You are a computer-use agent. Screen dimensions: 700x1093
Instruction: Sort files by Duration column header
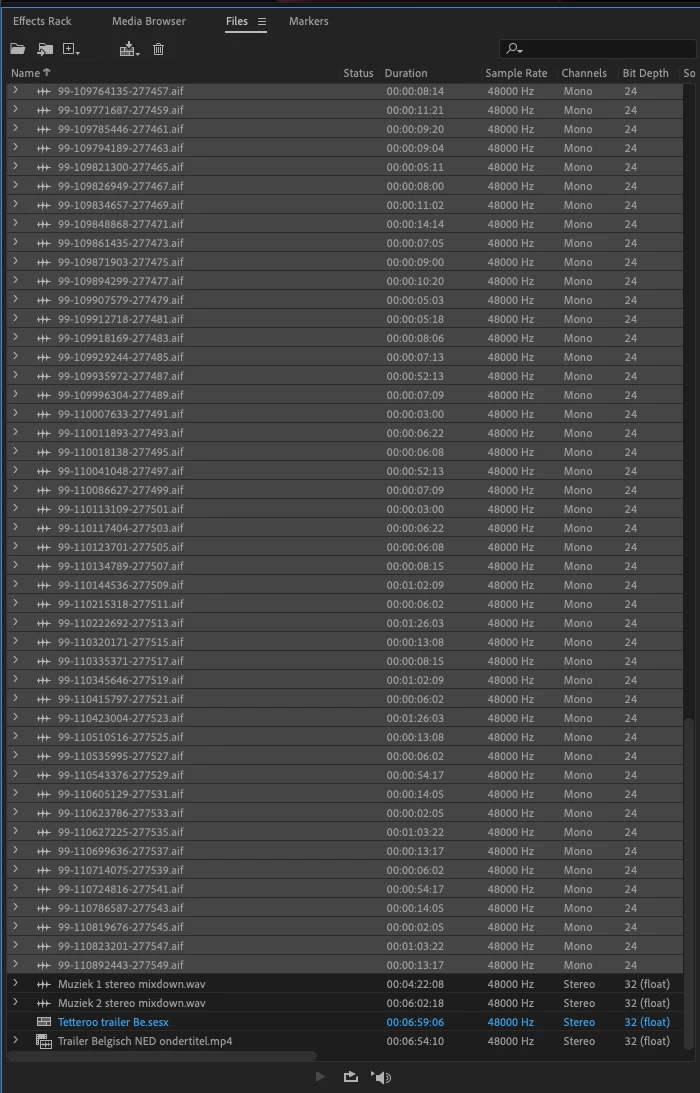[406, 73]
